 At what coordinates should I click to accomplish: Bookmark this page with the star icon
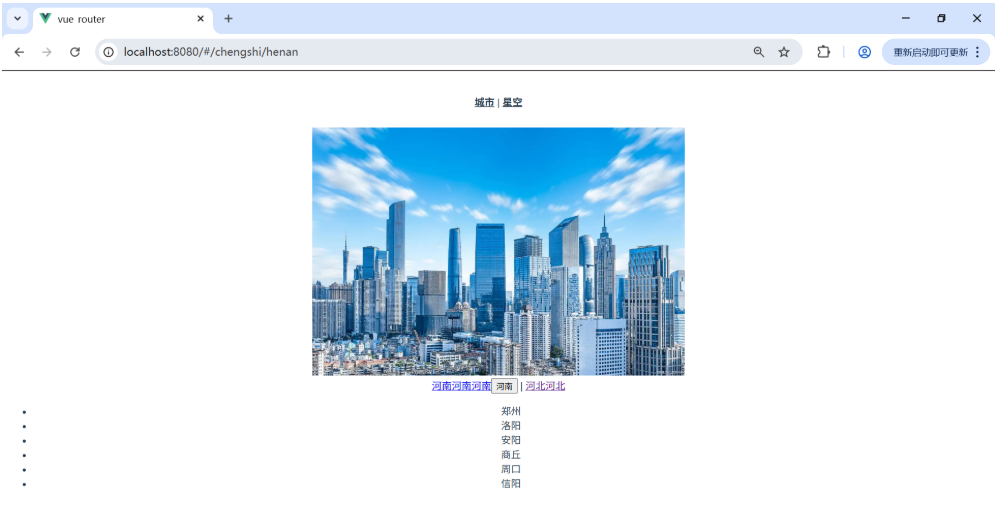click(784, 52)
